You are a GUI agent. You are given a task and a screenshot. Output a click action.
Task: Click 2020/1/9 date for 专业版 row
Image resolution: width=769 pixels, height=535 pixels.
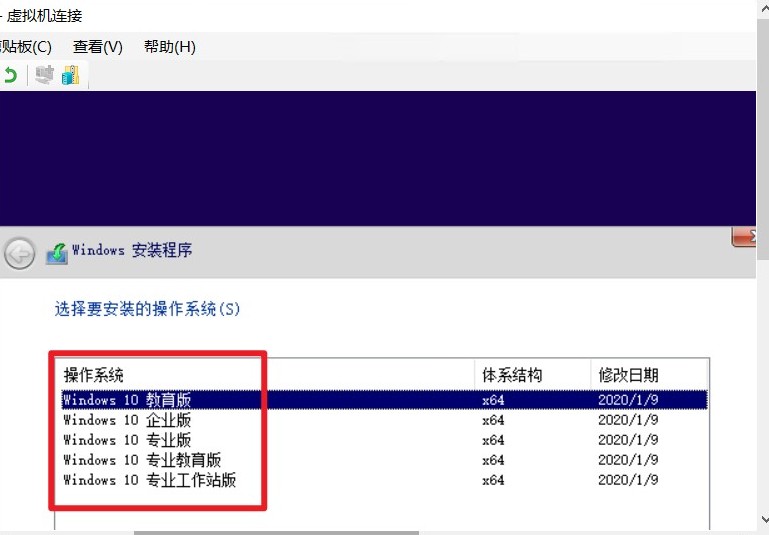pyautogui.click(x=628, y=440)
